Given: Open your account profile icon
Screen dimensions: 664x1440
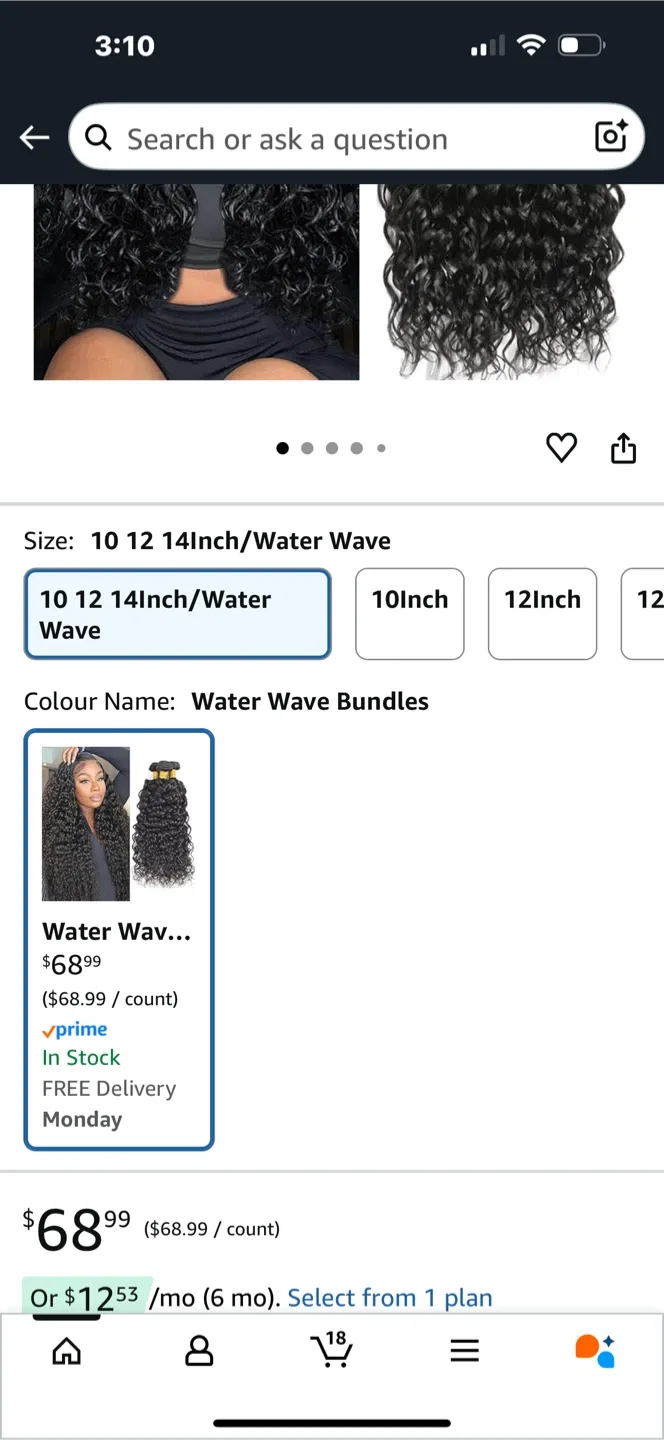Looking at the screenshot, I should (199, 1350).
